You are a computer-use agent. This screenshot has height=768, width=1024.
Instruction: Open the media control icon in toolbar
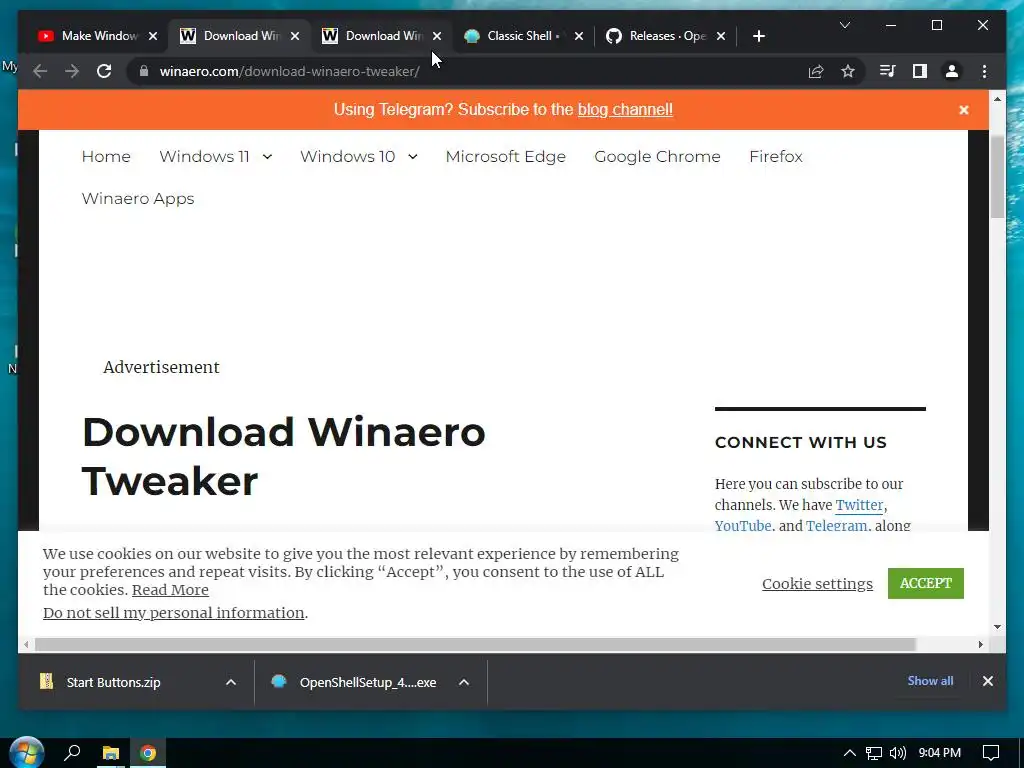coord(888,71)
